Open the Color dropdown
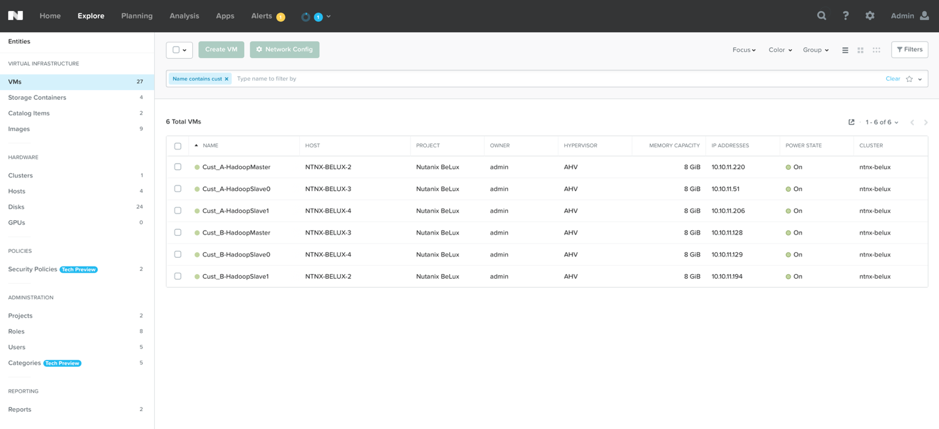This screenshot has width=939, height=429. (780, 50)
